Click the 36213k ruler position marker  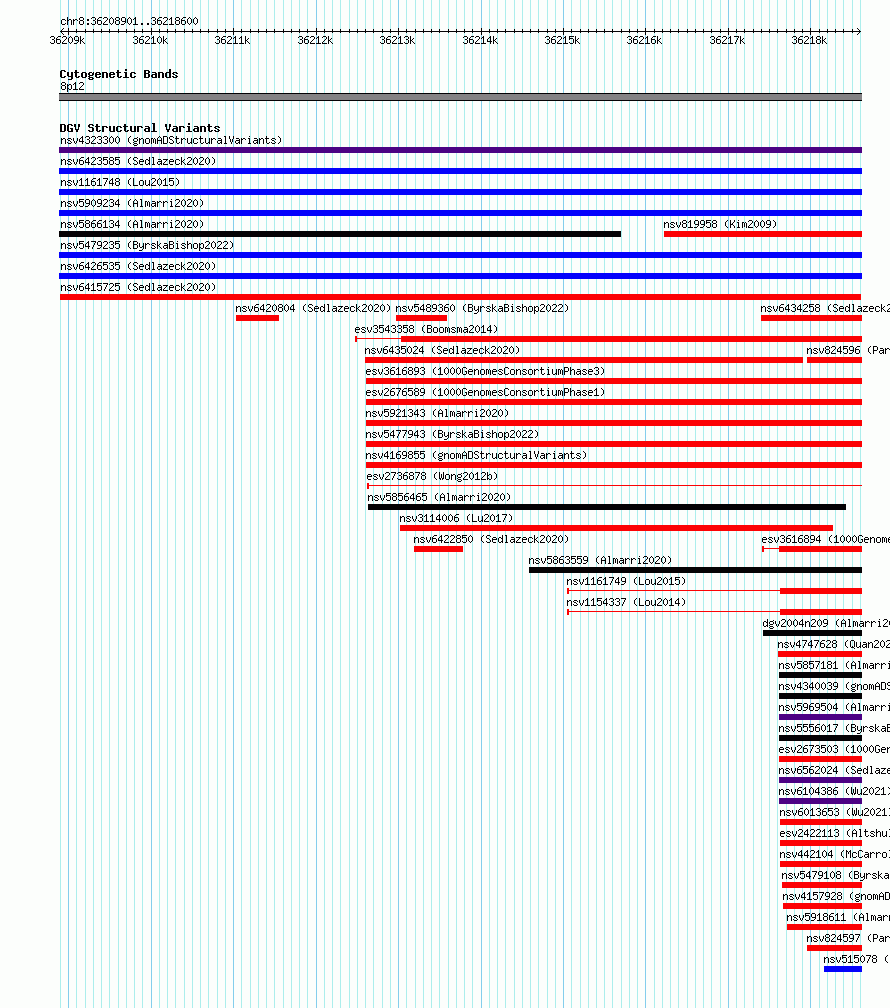(397, 40)
